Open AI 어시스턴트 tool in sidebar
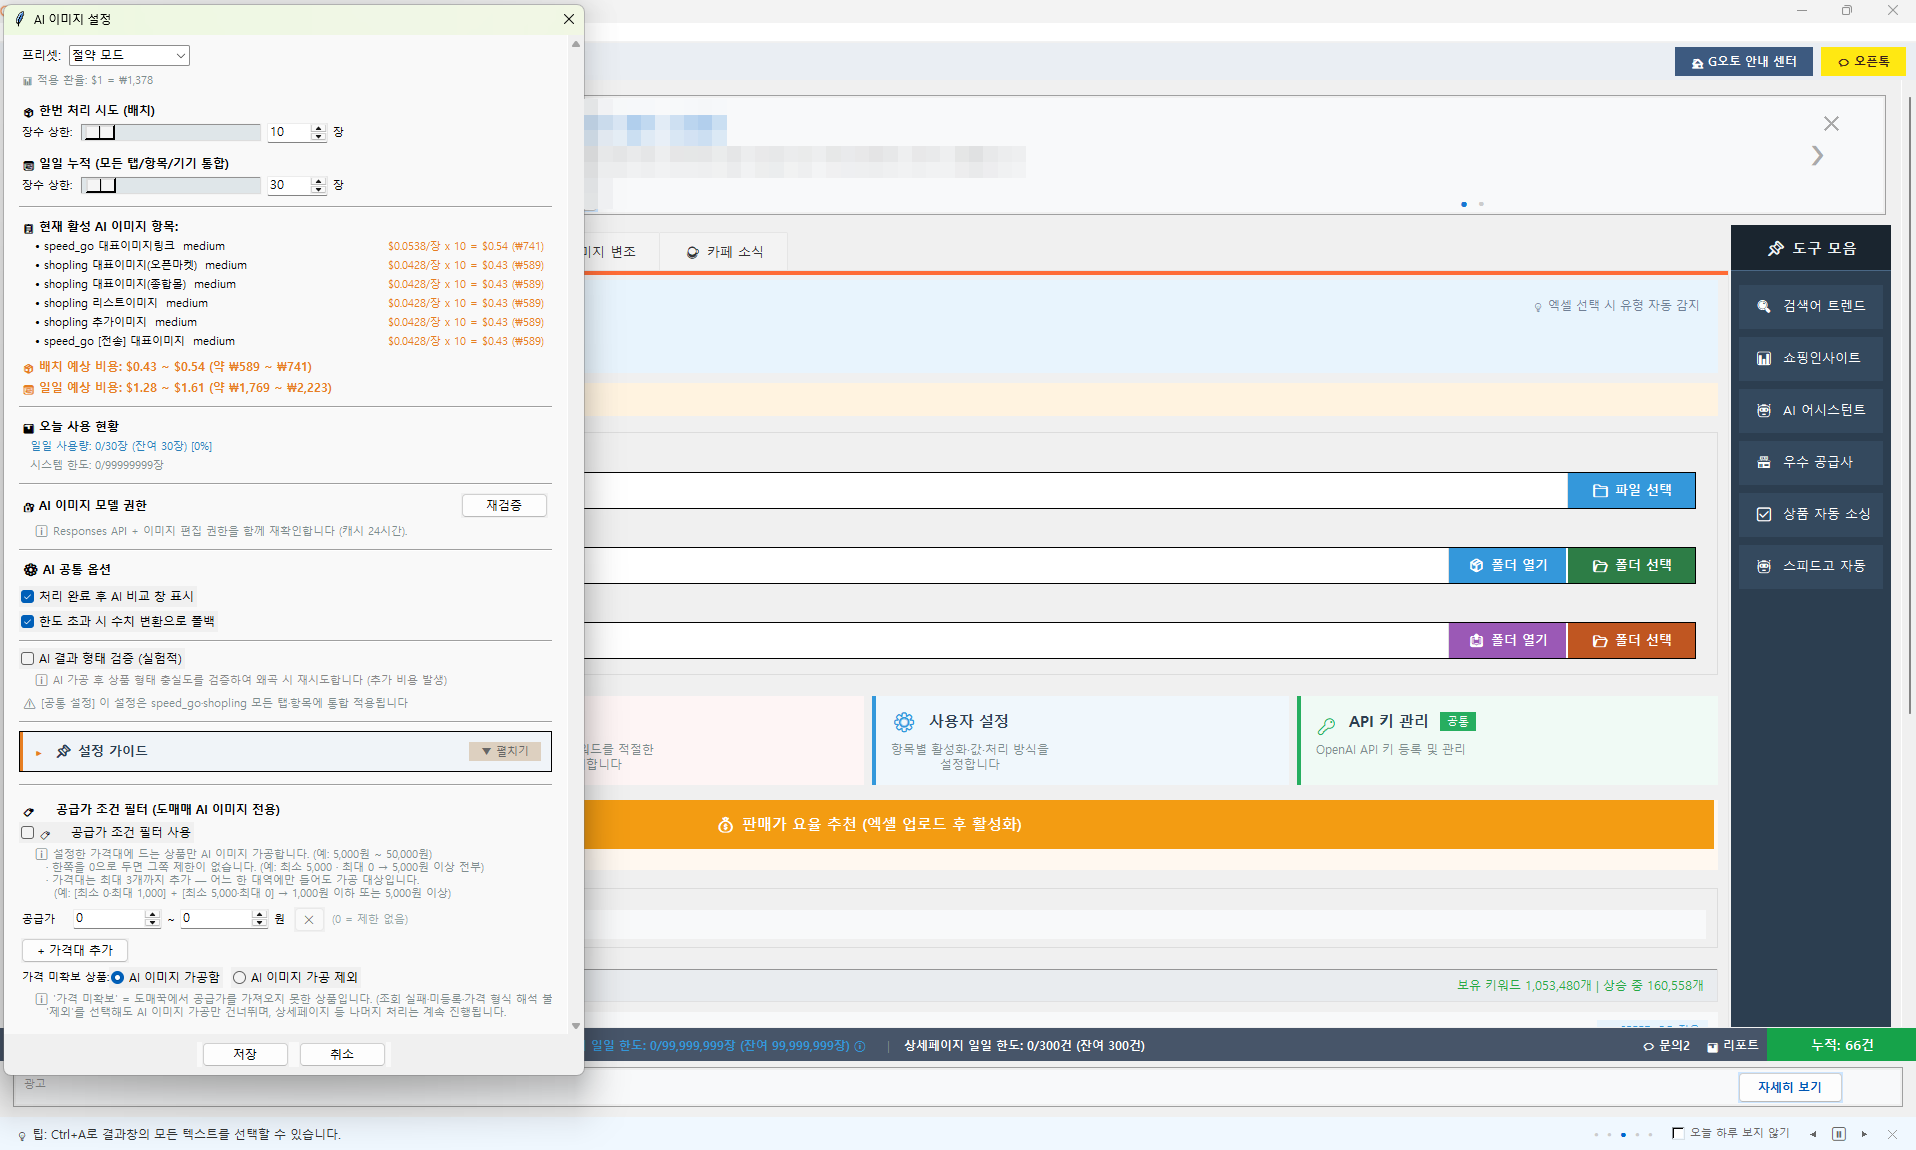Screen dimensions: 1916x1150 [1810, 410]
